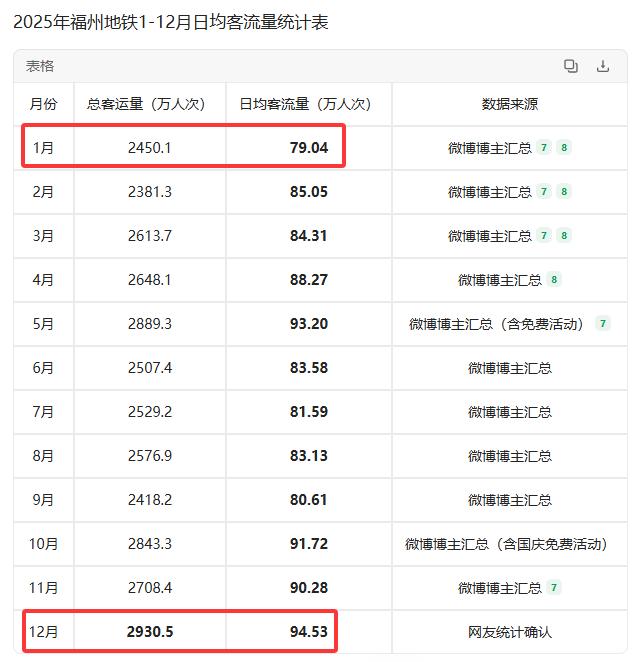Image resolution: width=634 pixels, height=662 pixels.
Task: Select the 3月 month cell
Action: click(43, 236)
